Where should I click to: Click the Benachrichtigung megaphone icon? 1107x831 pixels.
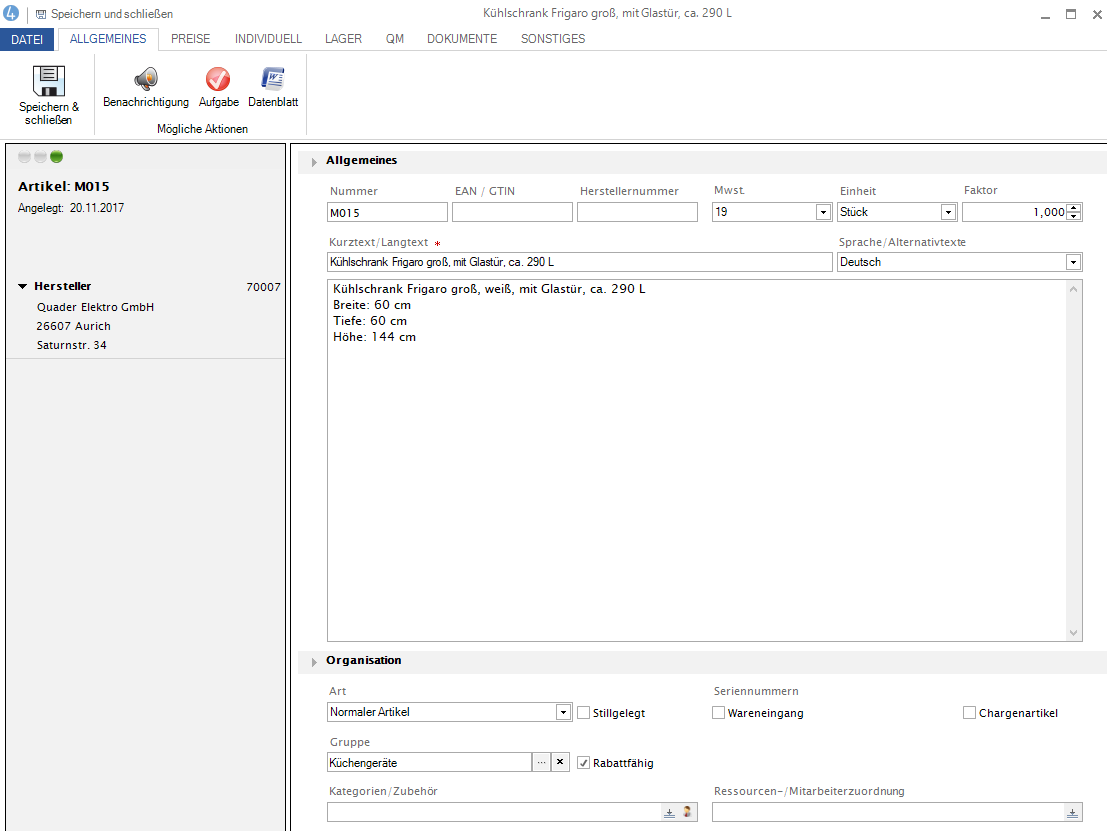(x=146, y=80)
